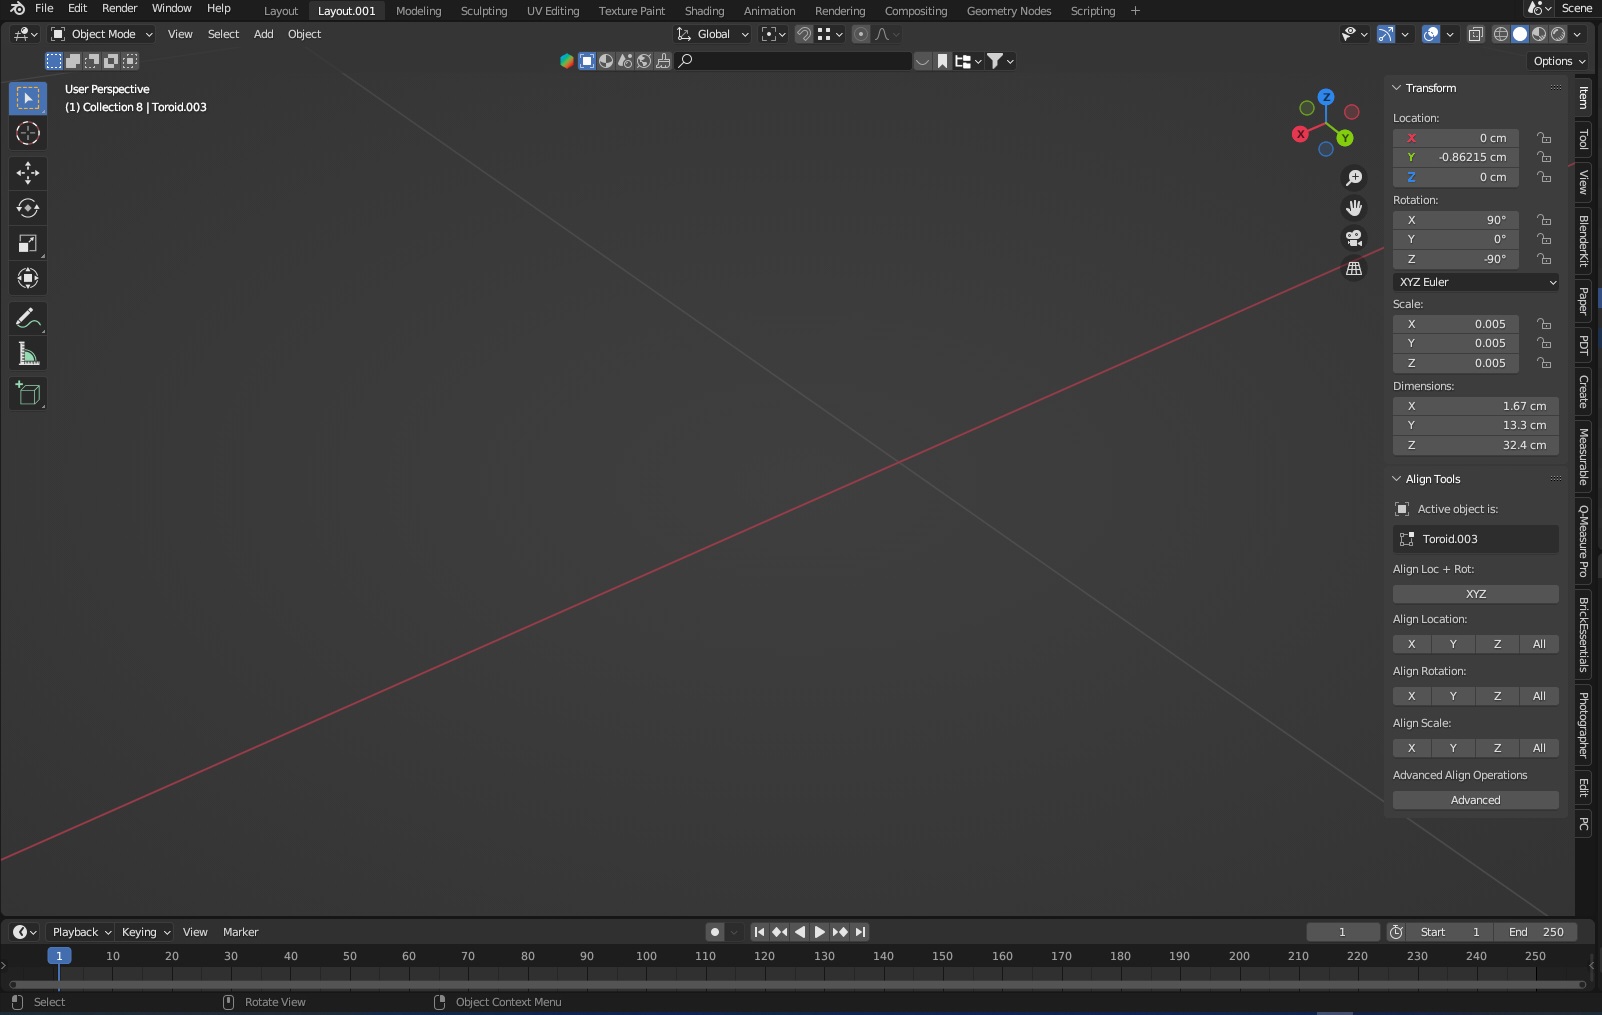
Task: Toggle auto keying record button
Action: (714, 932)
